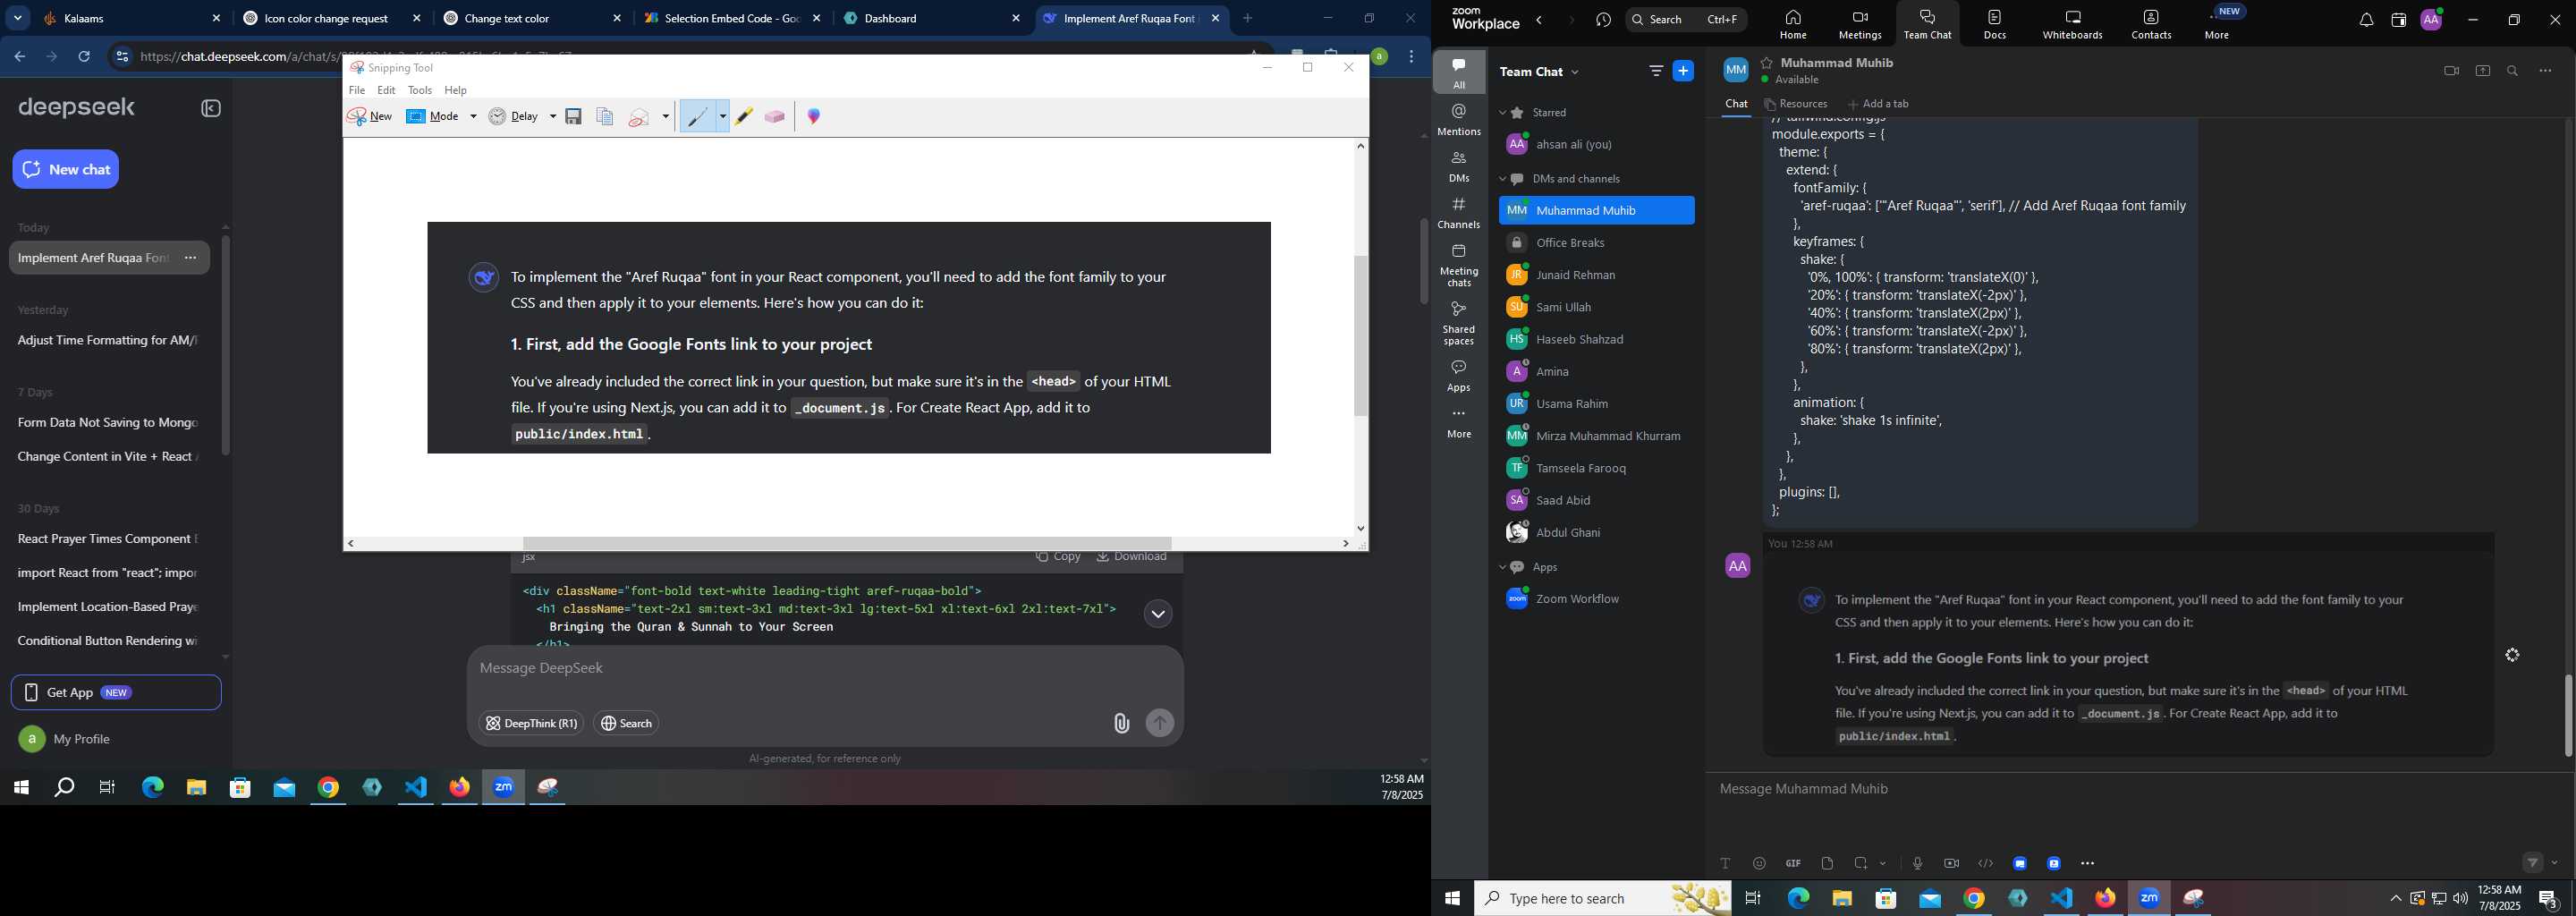This screenshot has height=916, width=2576.
Task: Collapse the Starred section
Action: point(1502,113)
